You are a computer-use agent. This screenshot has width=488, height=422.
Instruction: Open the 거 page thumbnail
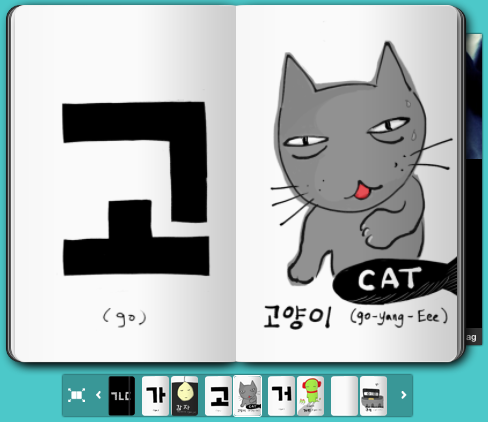[x=281, y=396]
